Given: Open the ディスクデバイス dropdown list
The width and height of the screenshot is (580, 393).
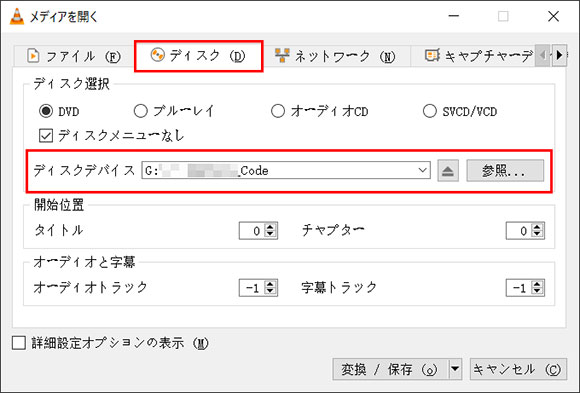Looking at the screenshot, I should click(x=422, y=171).
